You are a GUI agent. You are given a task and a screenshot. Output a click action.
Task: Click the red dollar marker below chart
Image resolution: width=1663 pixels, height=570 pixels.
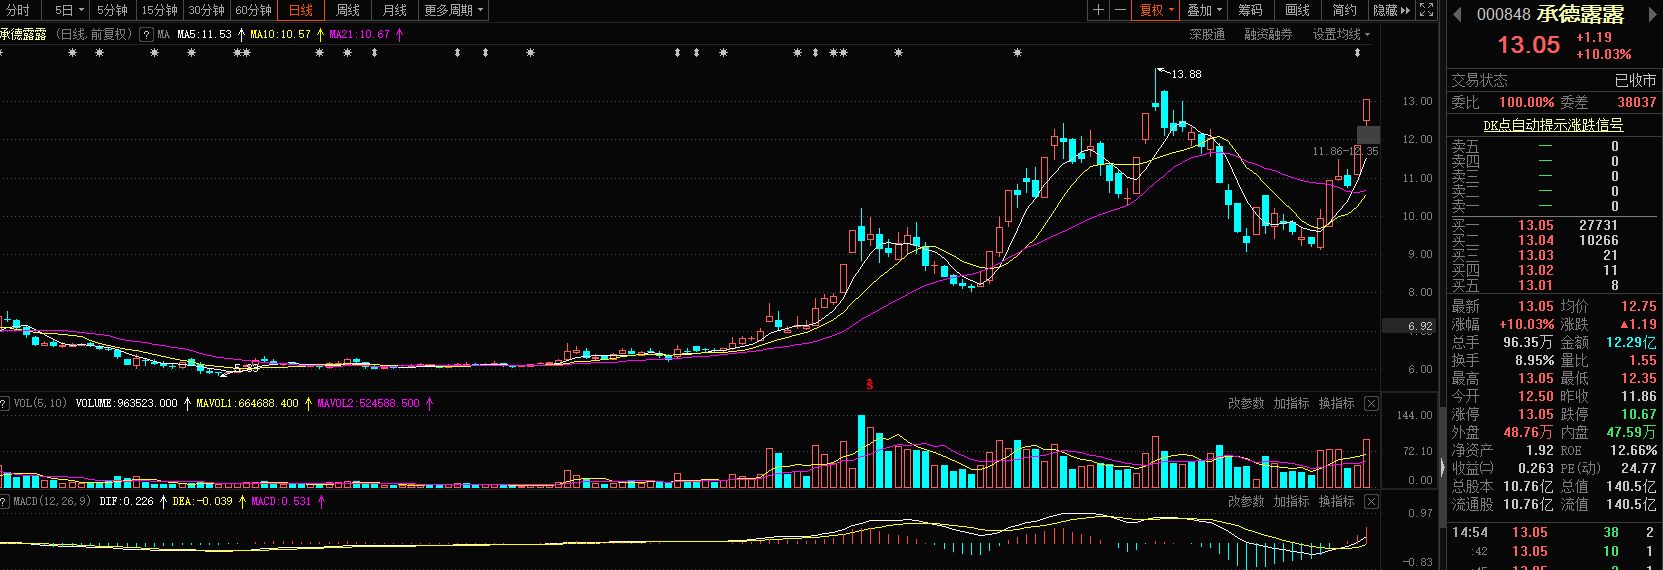869,384
